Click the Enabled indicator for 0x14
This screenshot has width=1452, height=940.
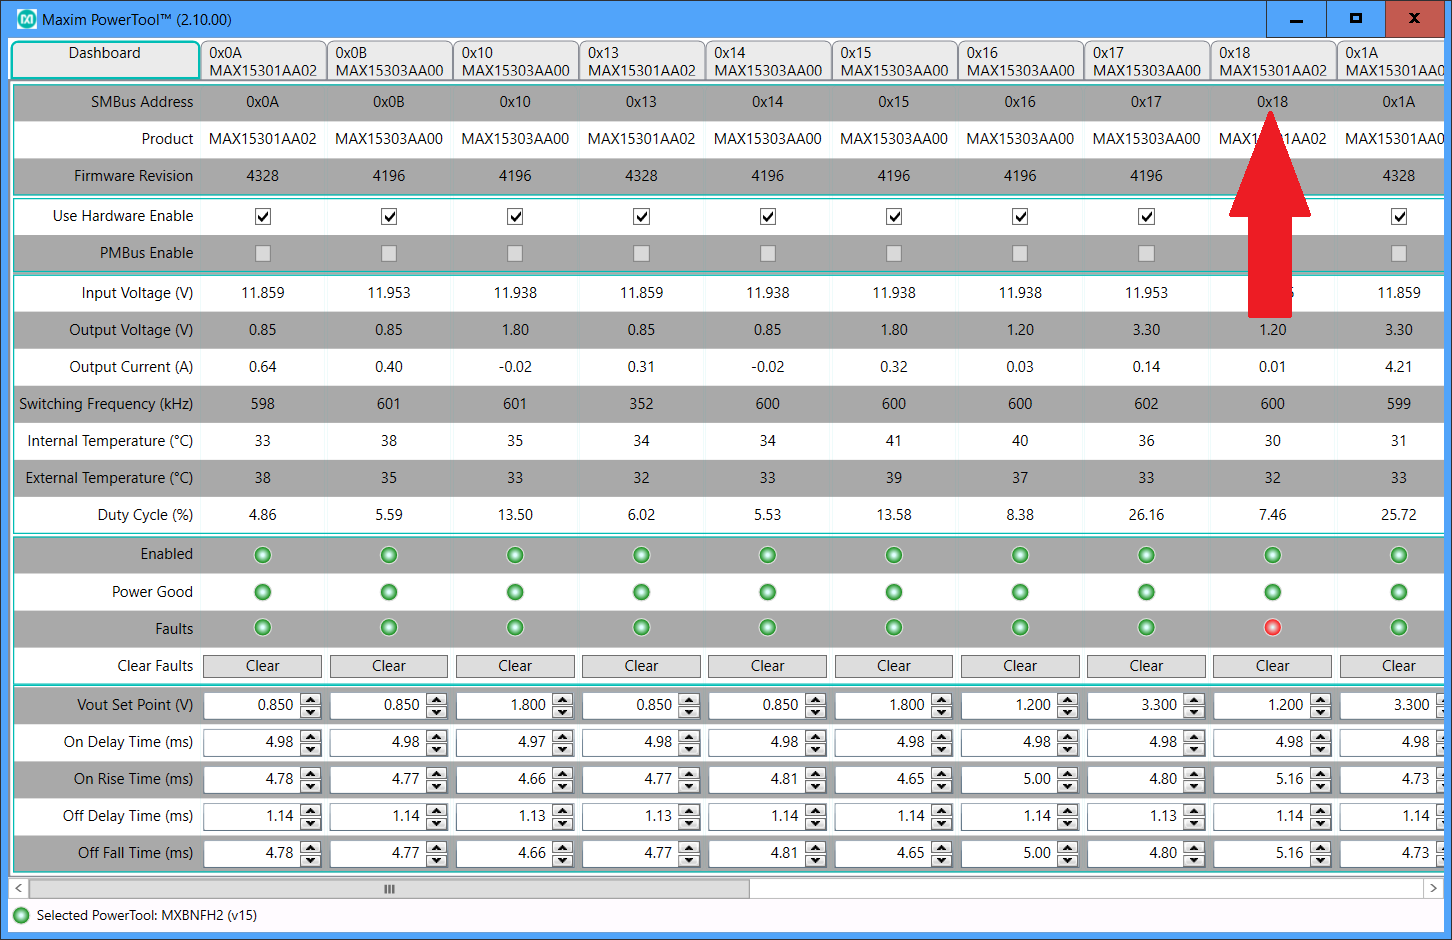pyautogui.click(x=768, y=555)
